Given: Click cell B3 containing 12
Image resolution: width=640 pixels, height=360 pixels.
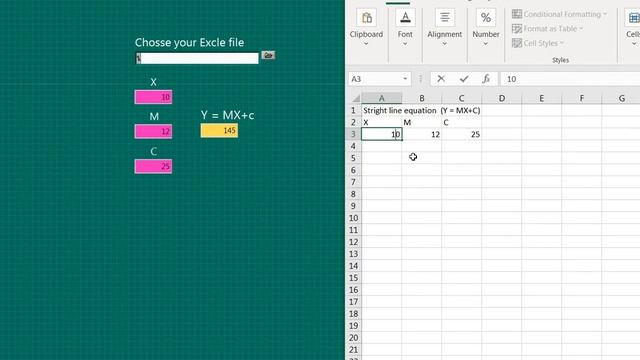Looking at the screenshot, I should tap(422, 134).
